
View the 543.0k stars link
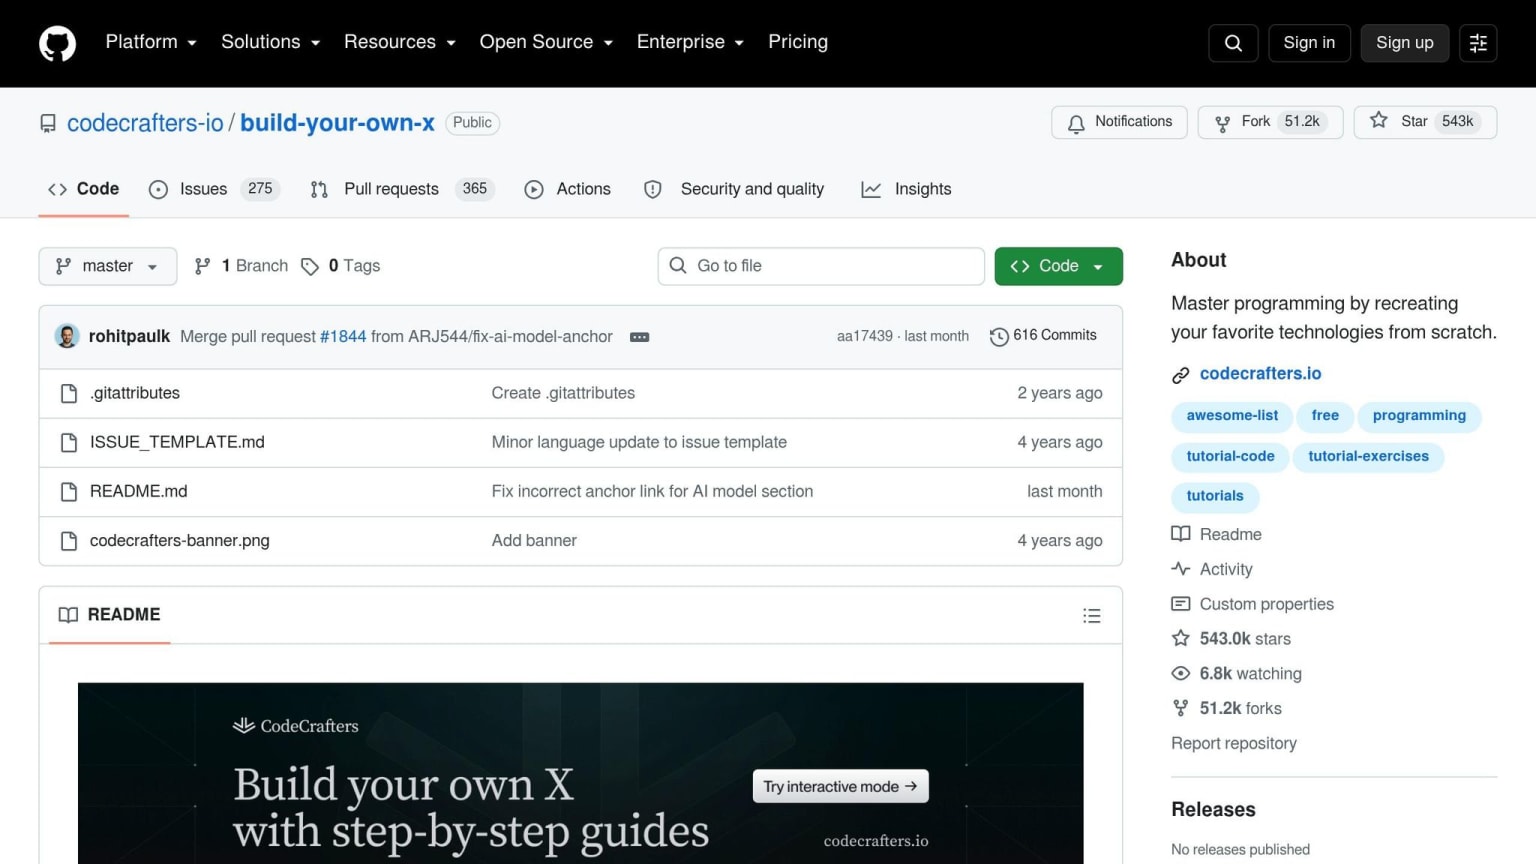click(x=1232, y=640)
